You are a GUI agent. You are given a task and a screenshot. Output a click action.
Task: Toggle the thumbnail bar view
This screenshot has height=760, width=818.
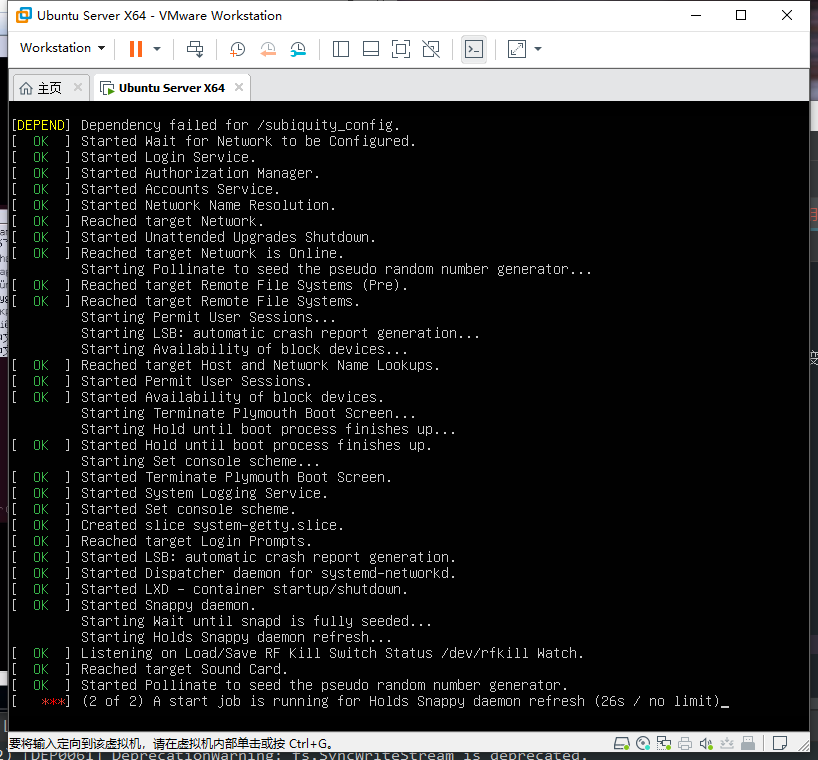click(371, 49)
